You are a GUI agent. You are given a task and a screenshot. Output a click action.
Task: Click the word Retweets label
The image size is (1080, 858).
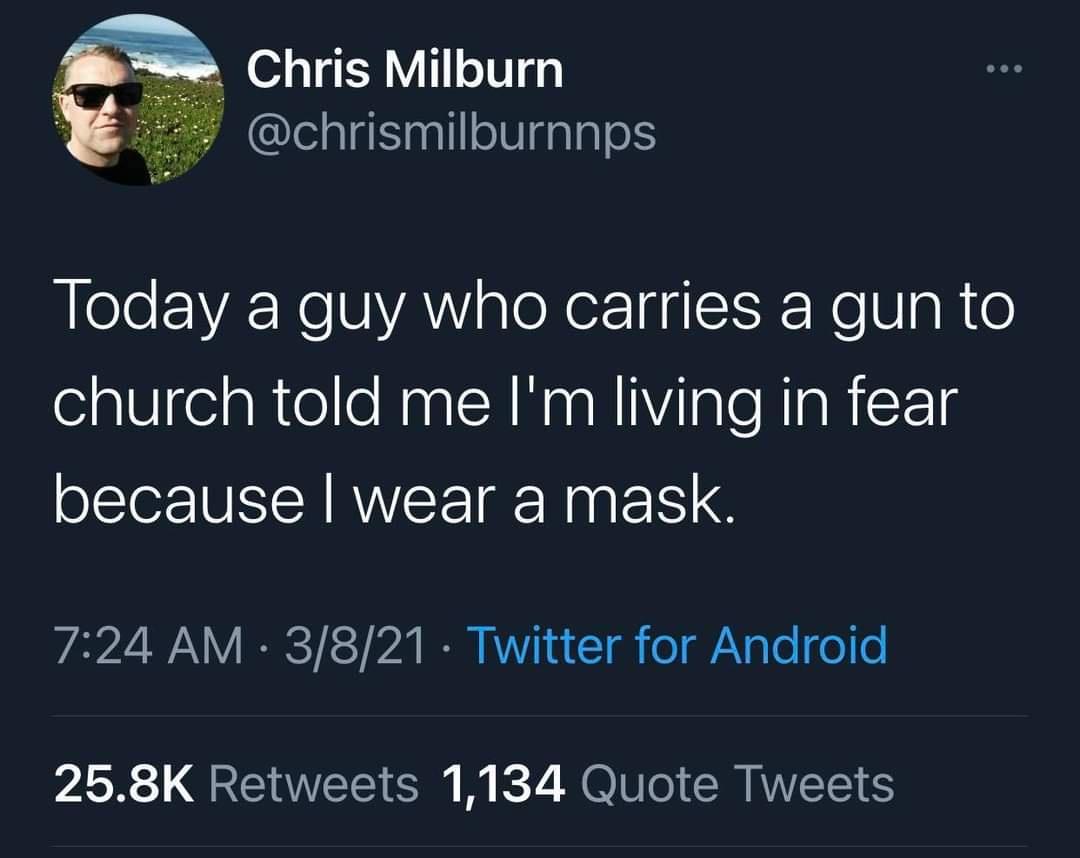(x=314, y=784)
